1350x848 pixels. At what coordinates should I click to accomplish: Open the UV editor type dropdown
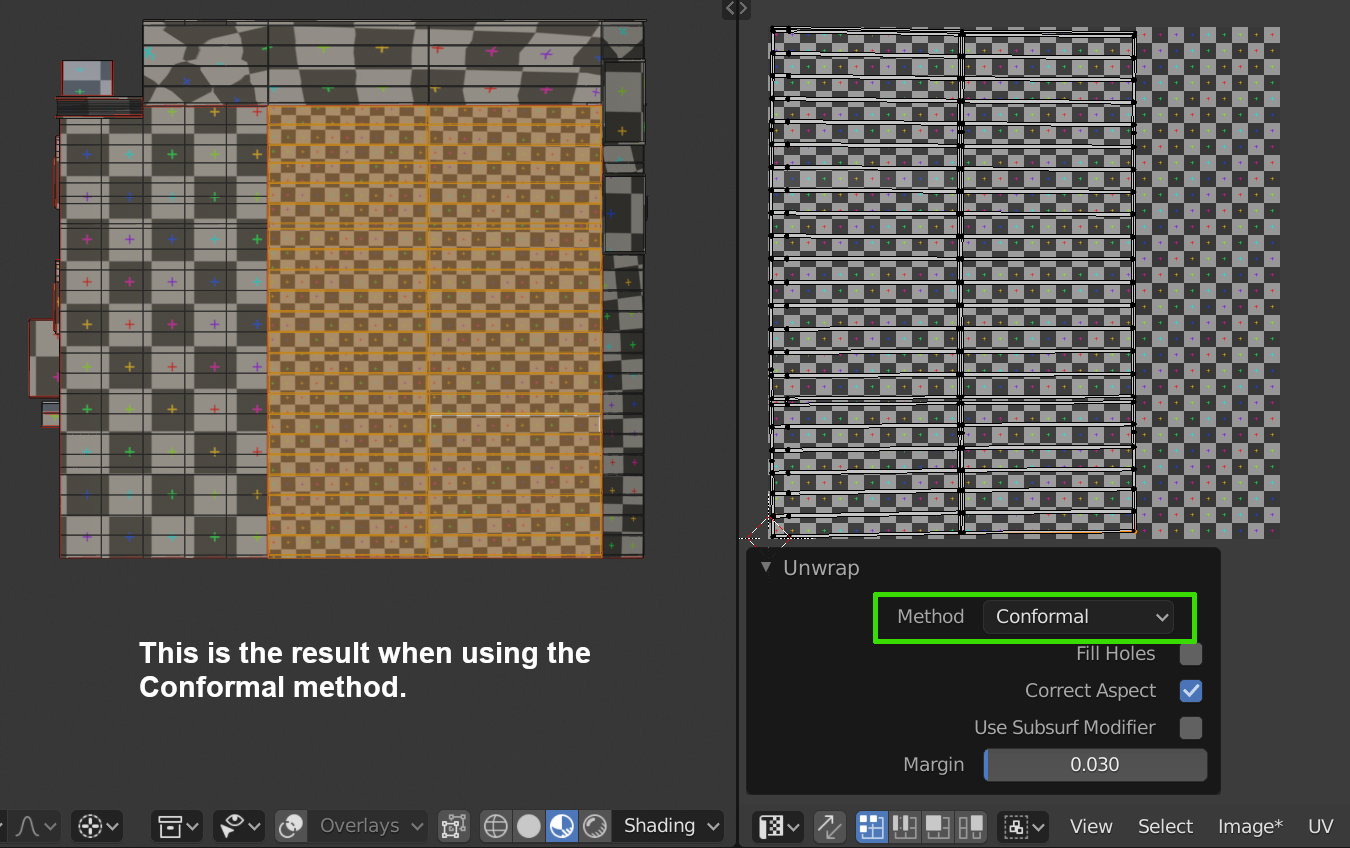coord(779,827)
